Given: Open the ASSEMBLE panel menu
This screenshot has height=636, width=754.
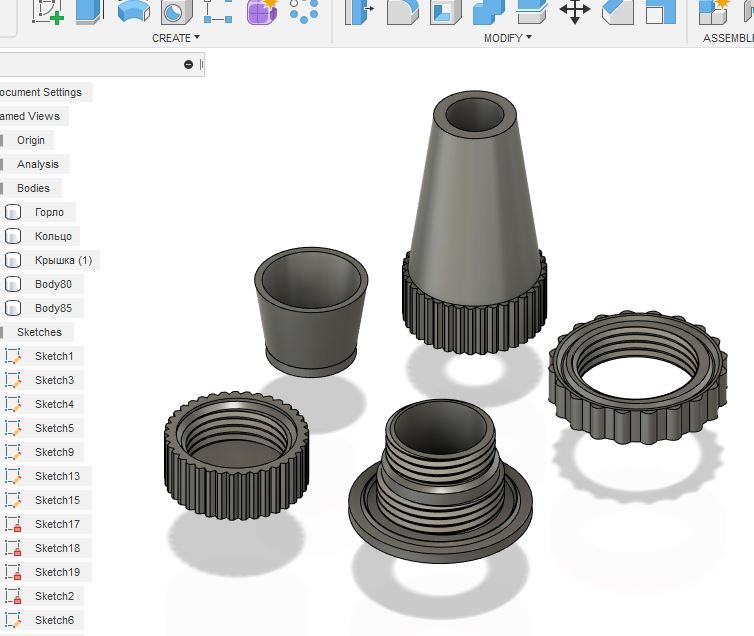Looking at the screenshot, I should [728, 38].
